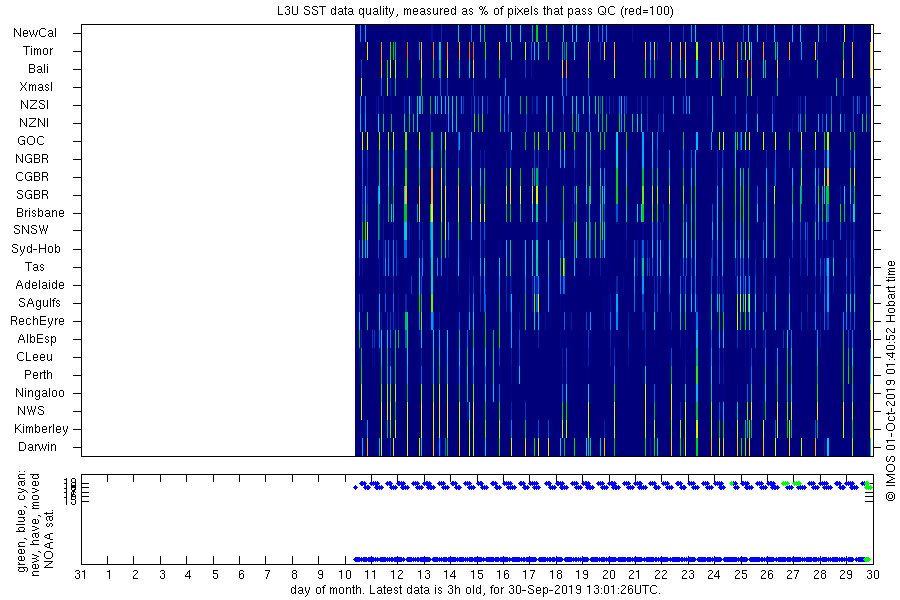
Task: Select the SGBR row label
Action: (32, 195)
